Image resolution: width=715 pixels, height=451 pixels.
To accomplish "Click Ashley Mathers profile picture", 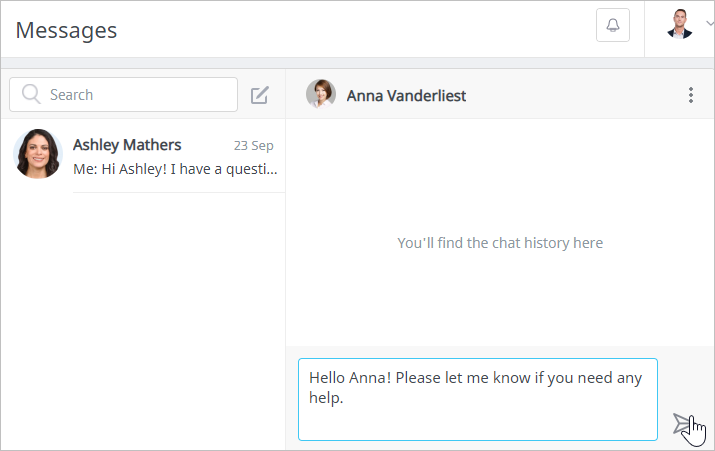I will tap(38, 153).
